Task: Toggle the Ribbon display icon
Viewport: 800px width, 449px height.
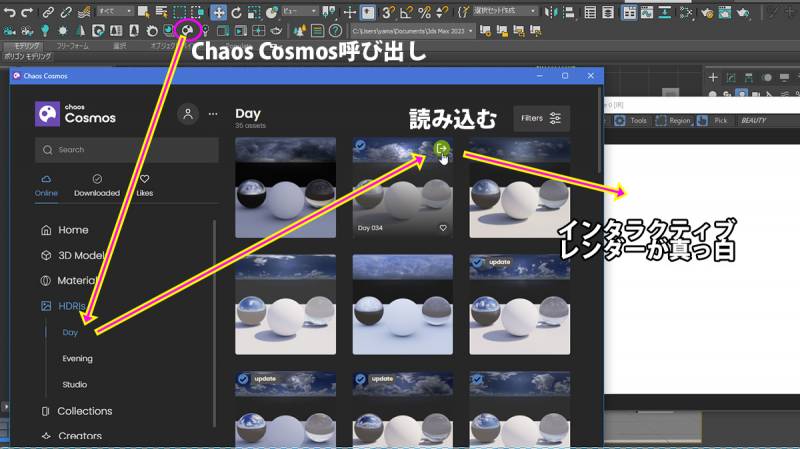Action: [630, 12]
